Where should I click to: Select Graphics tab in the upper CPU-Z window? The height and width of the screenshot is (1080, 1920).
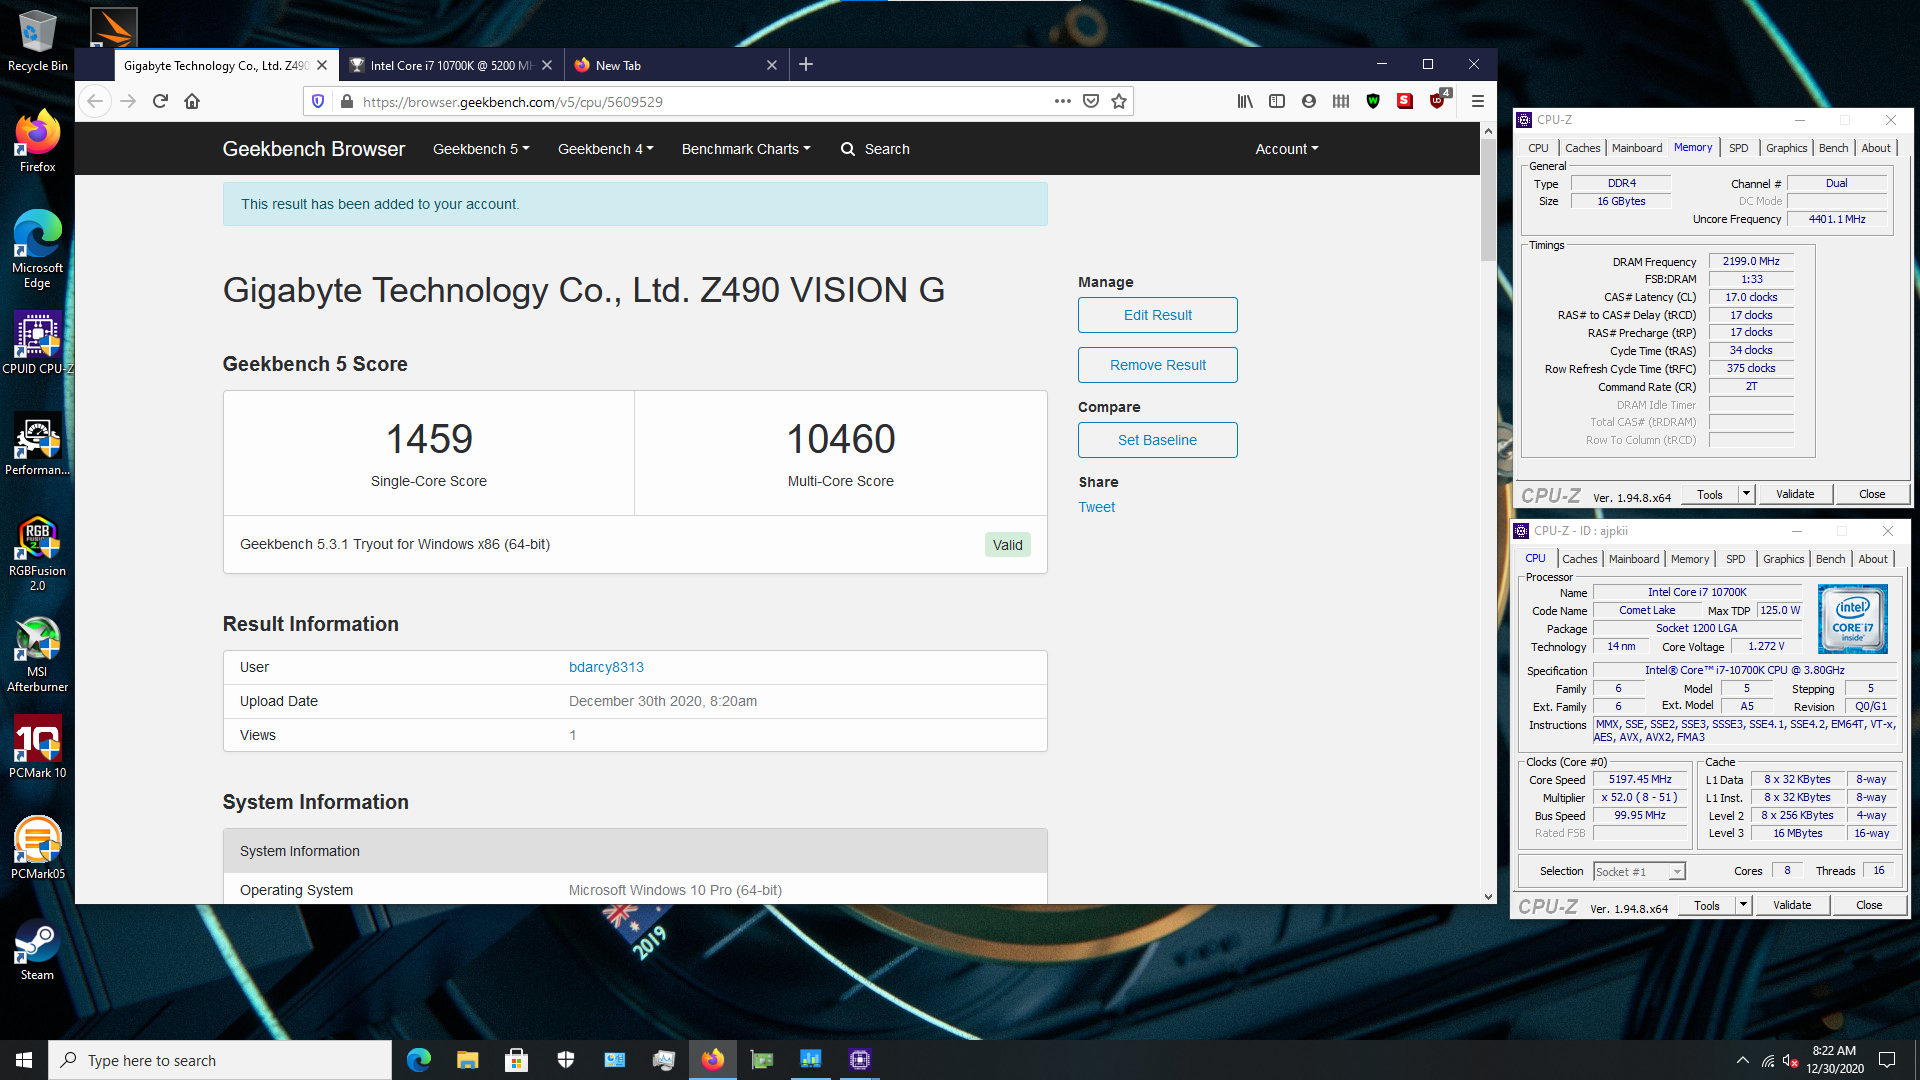click(x=1786, y=148)
